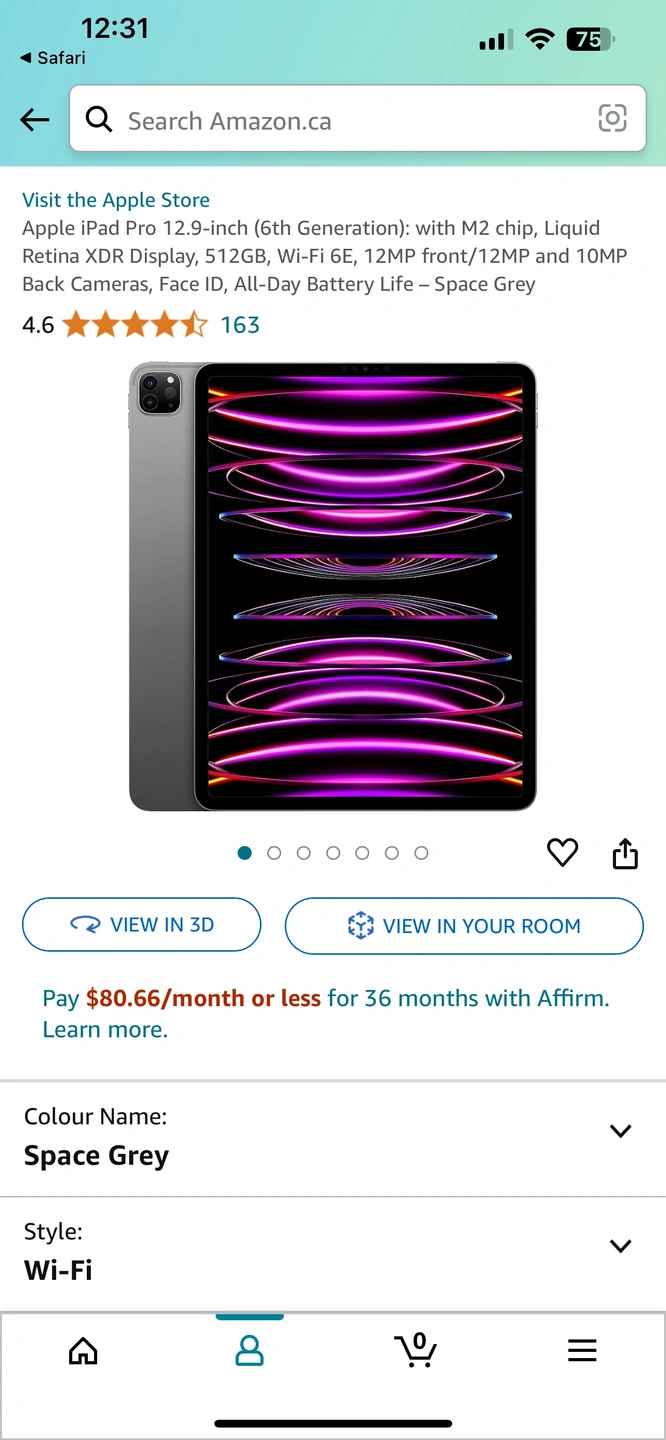
Task: Select the second image carousel dot
Action: [274, 853]
